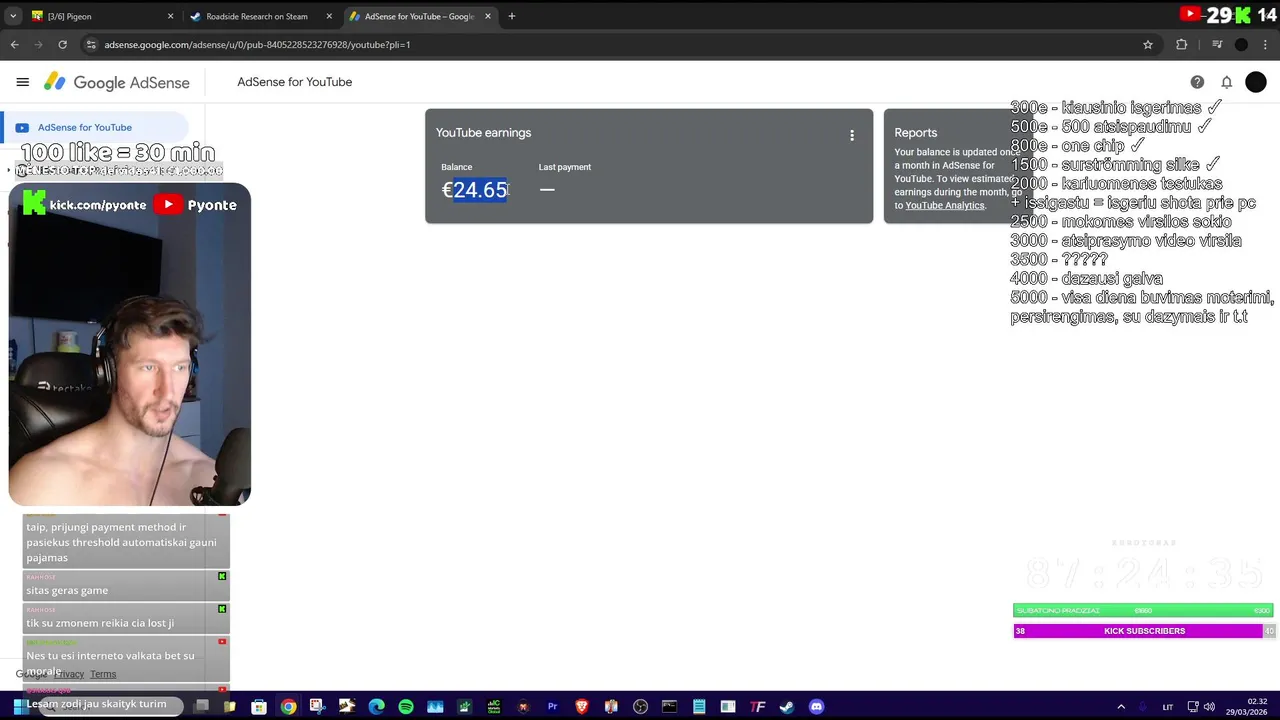Go back to the previous page
The image size is (1280, 720).
point(14,44)
